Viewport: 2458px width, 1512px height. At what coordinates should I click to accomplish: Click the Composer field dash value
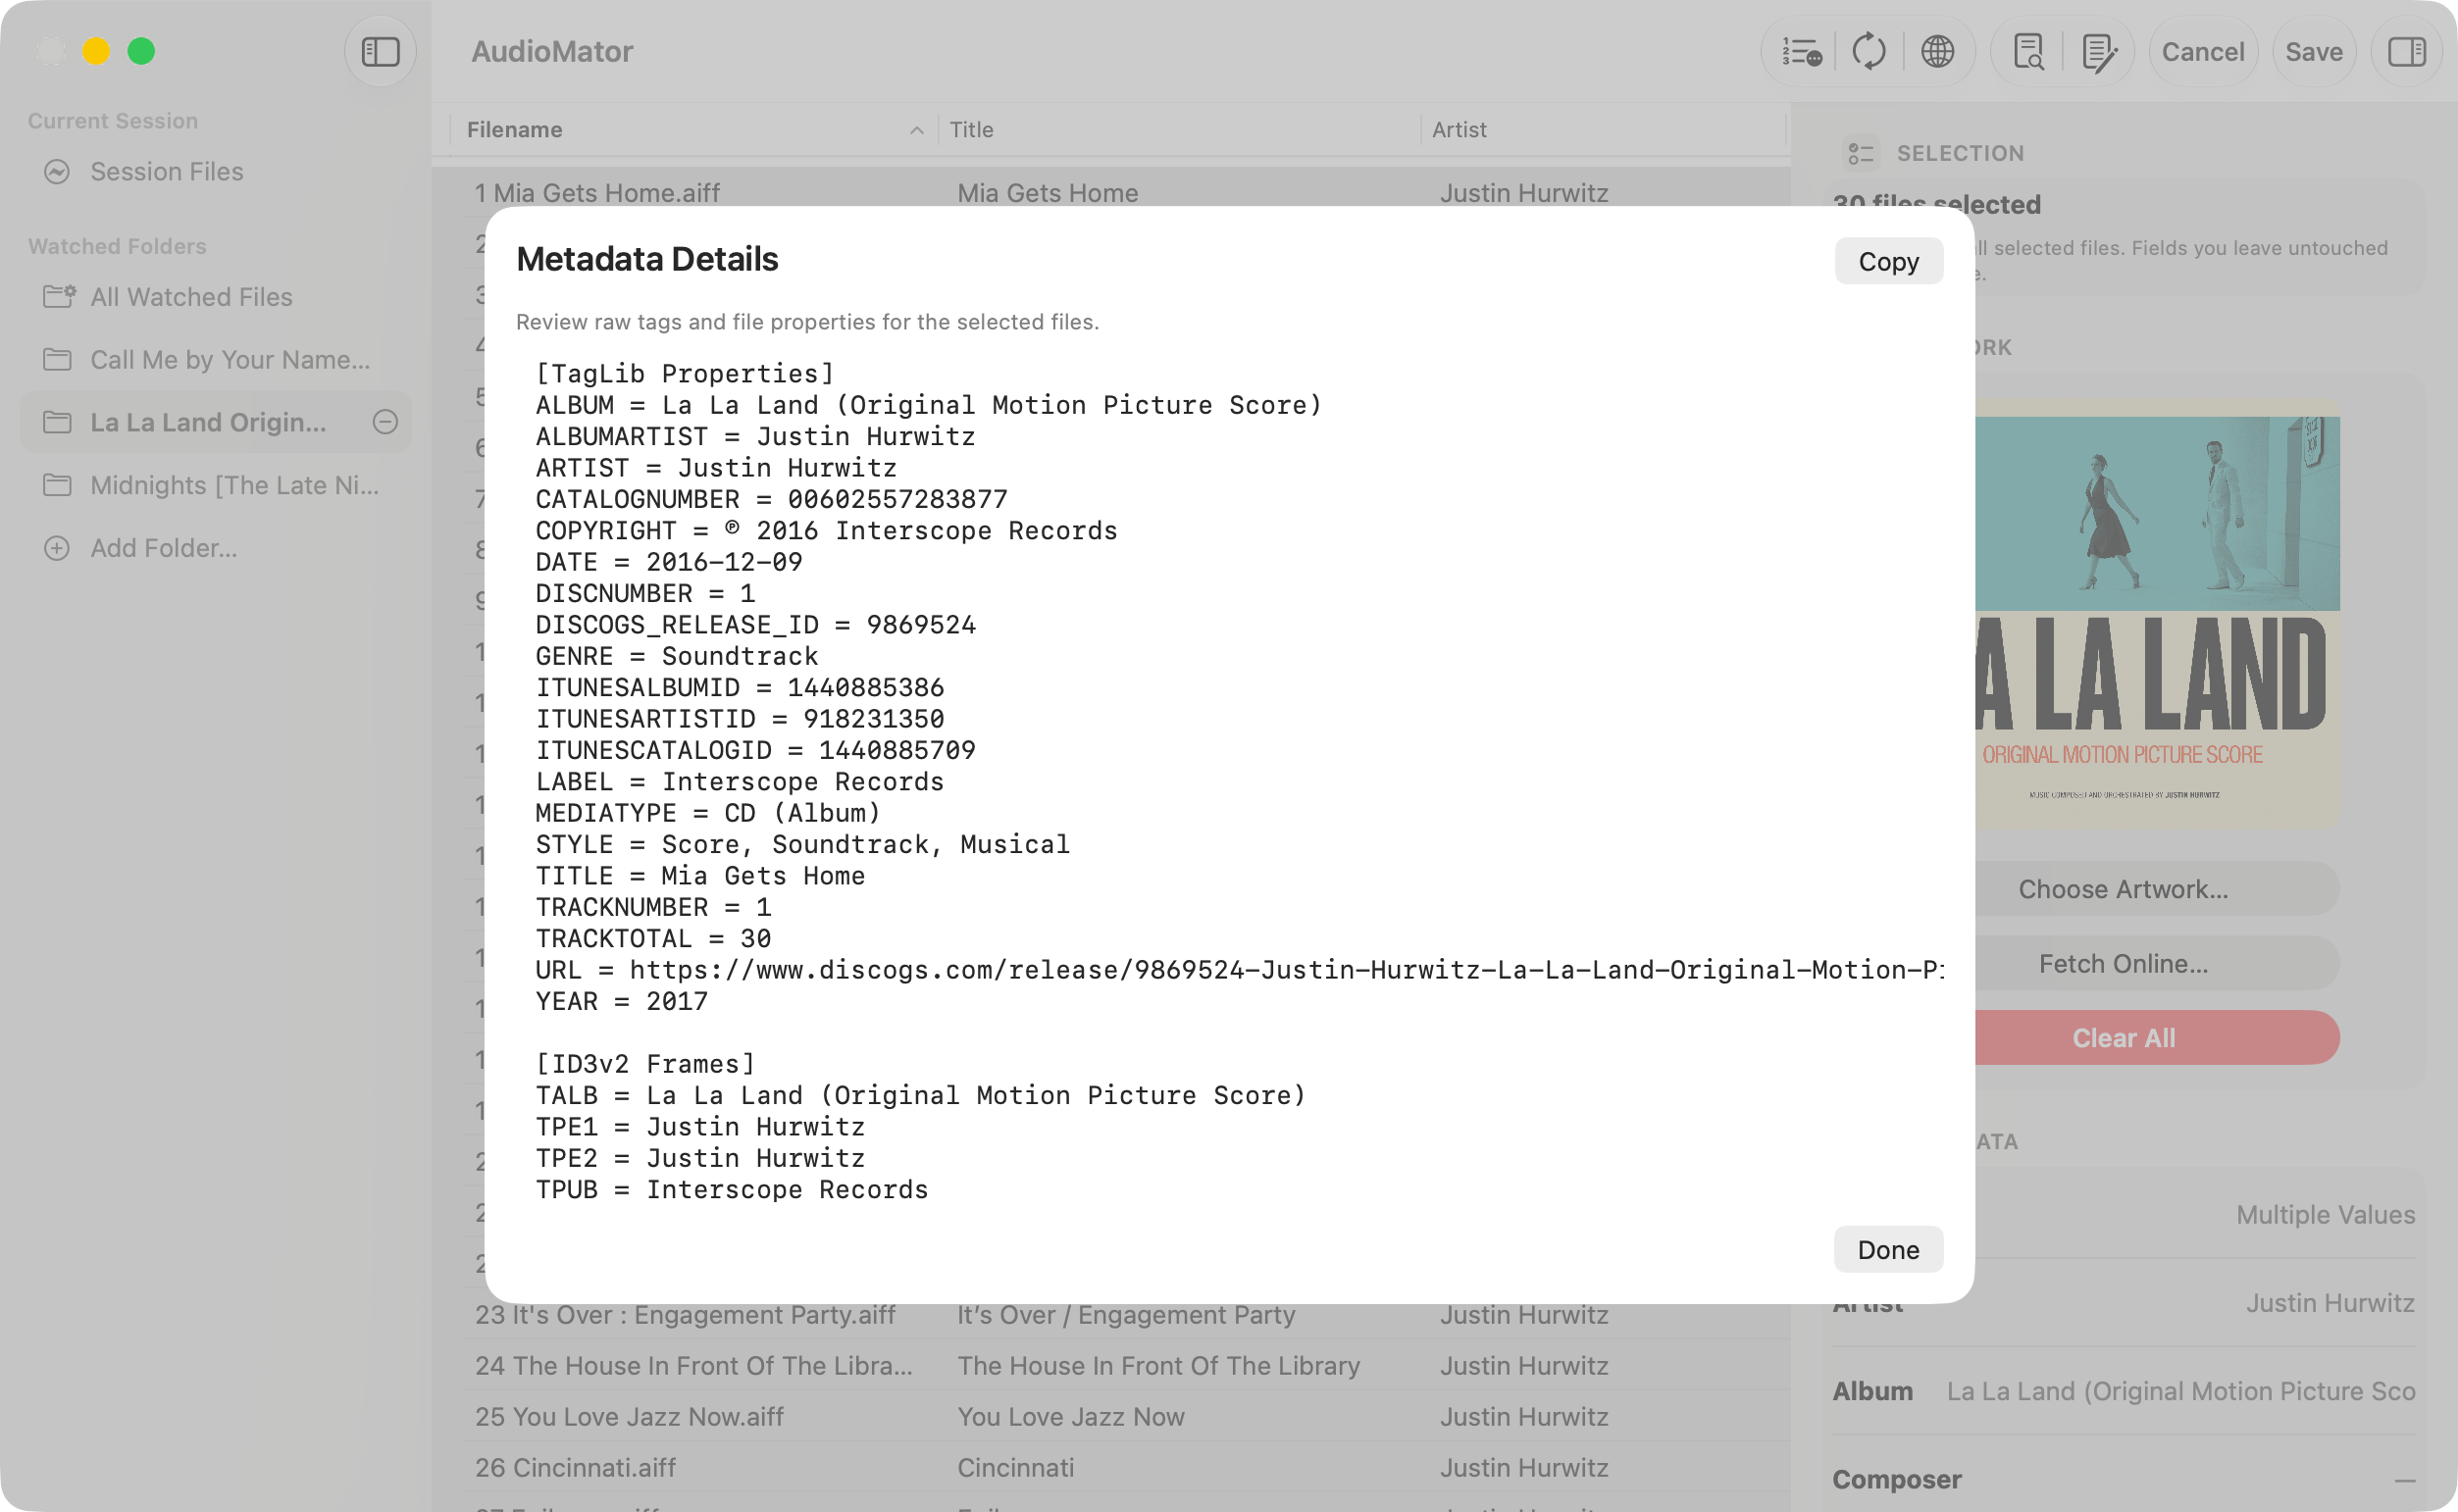2405,1479
